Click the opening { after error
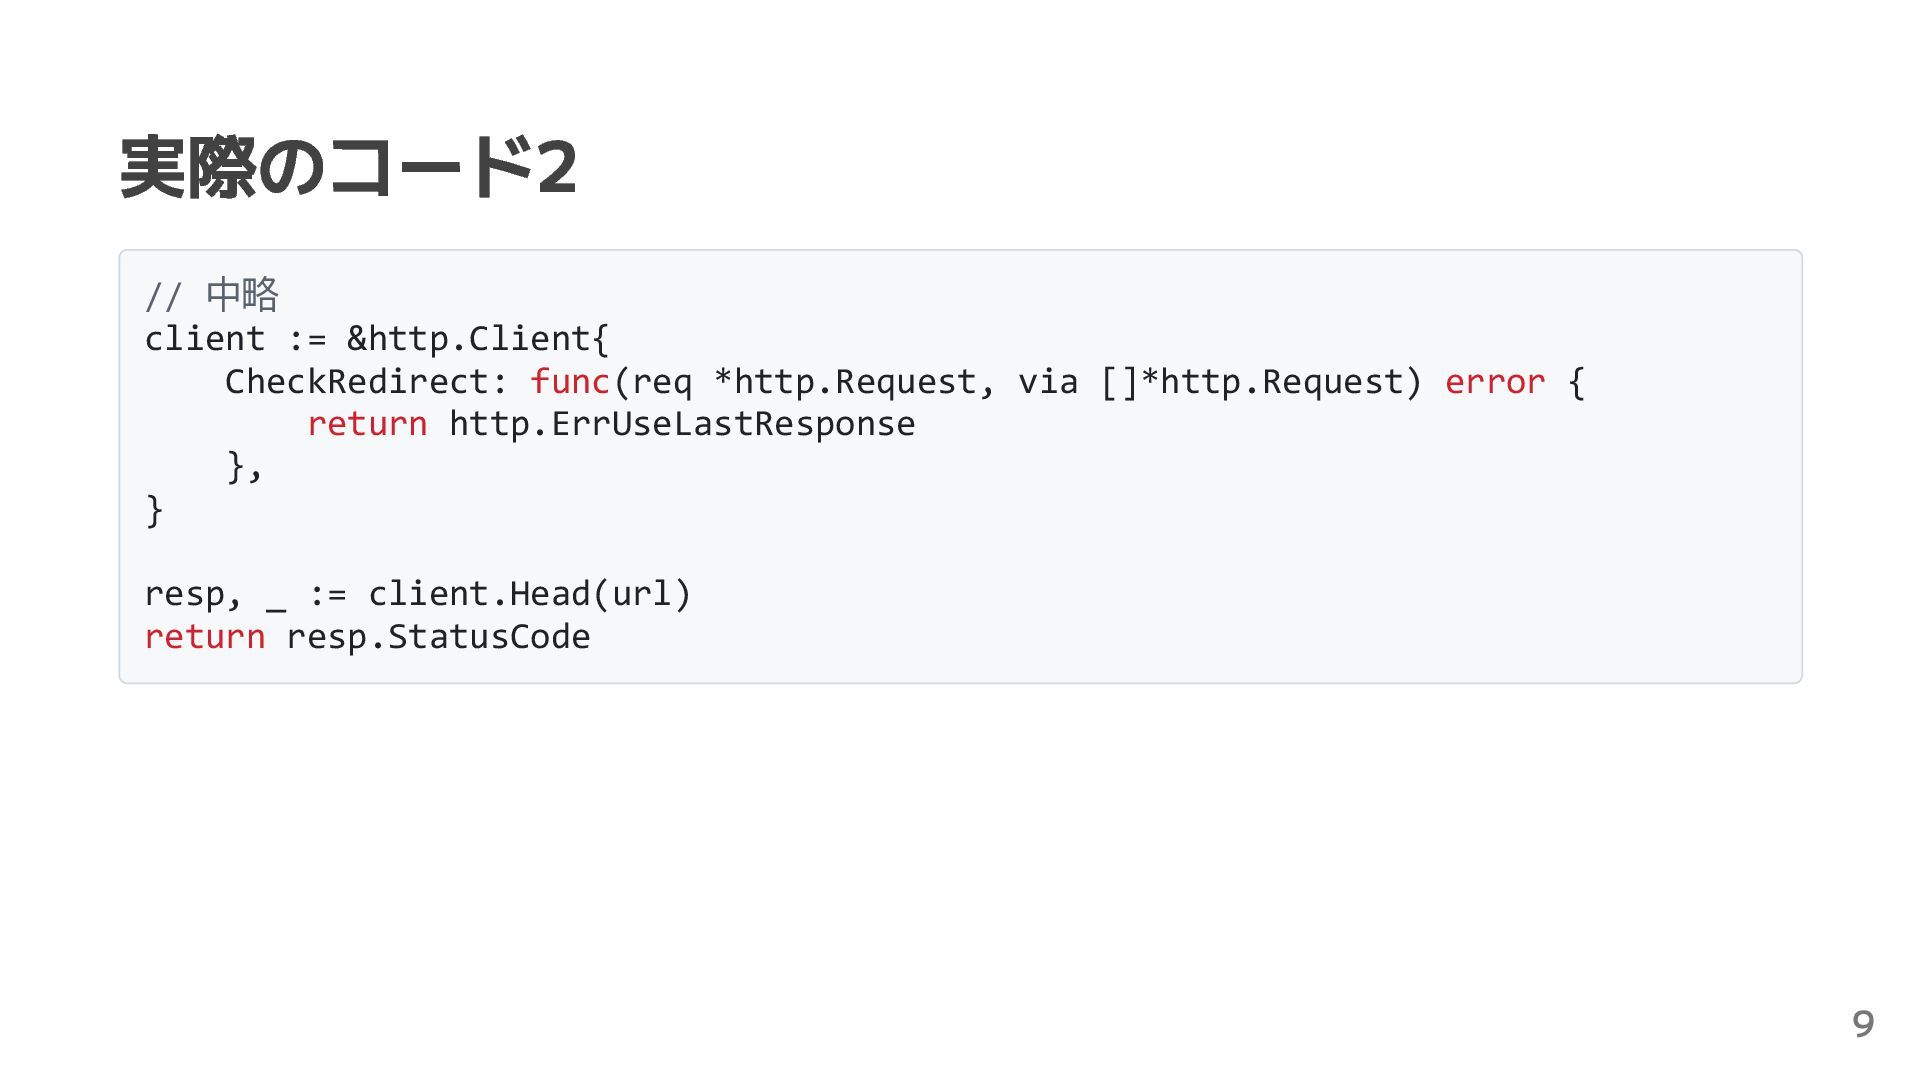This screenshot has width=1920, height=1080. [x=1577, y=381]
